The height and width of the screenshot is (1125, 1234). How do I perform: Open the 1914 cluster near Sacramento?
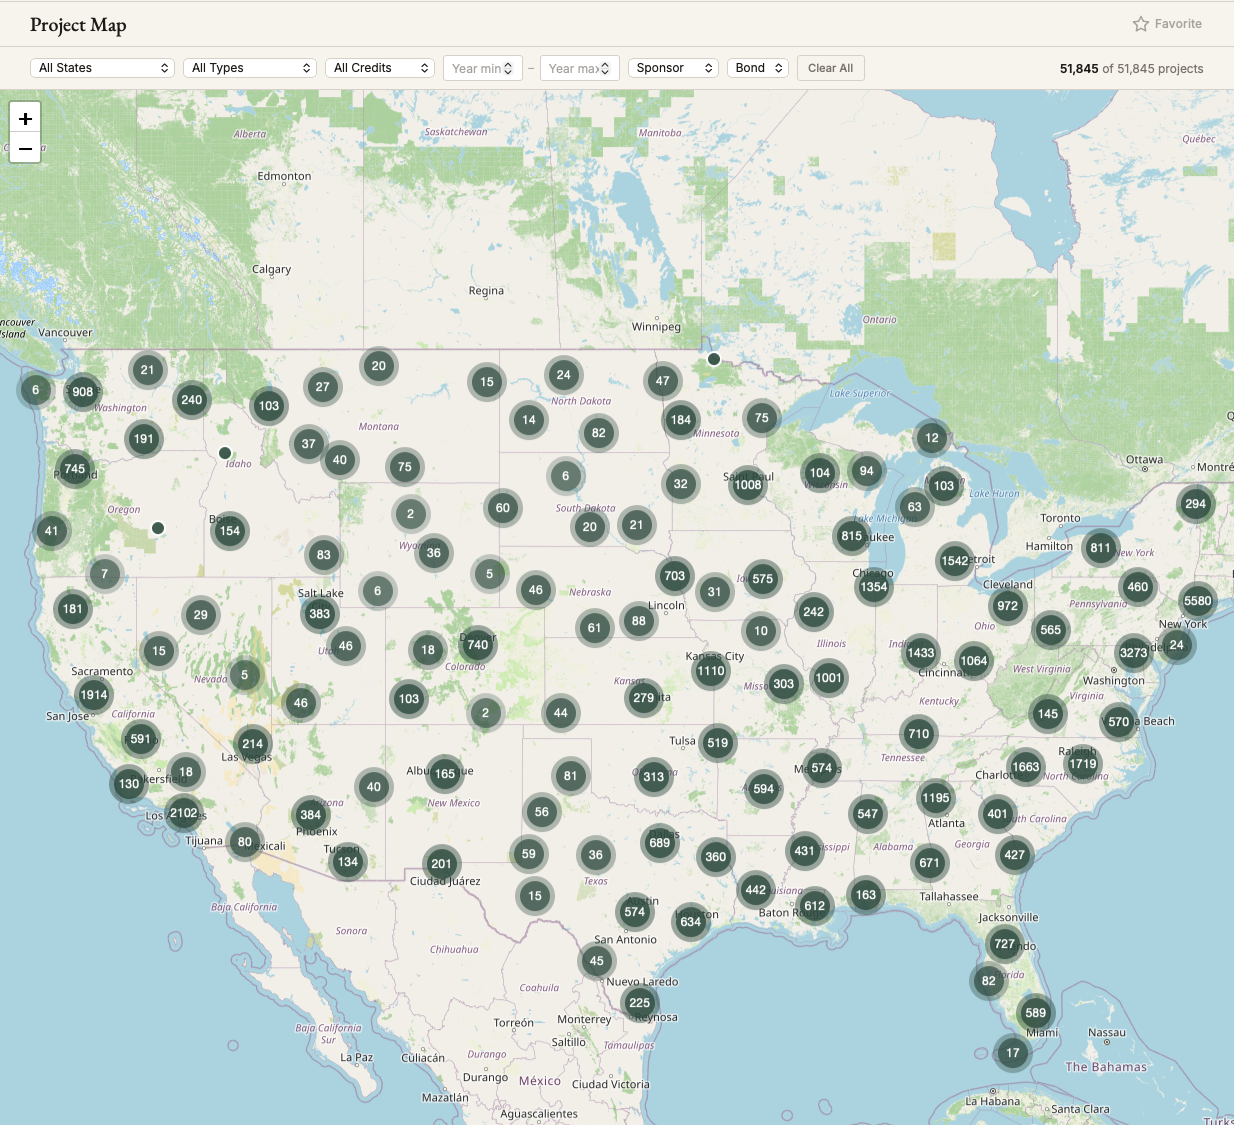pos(94,695)
